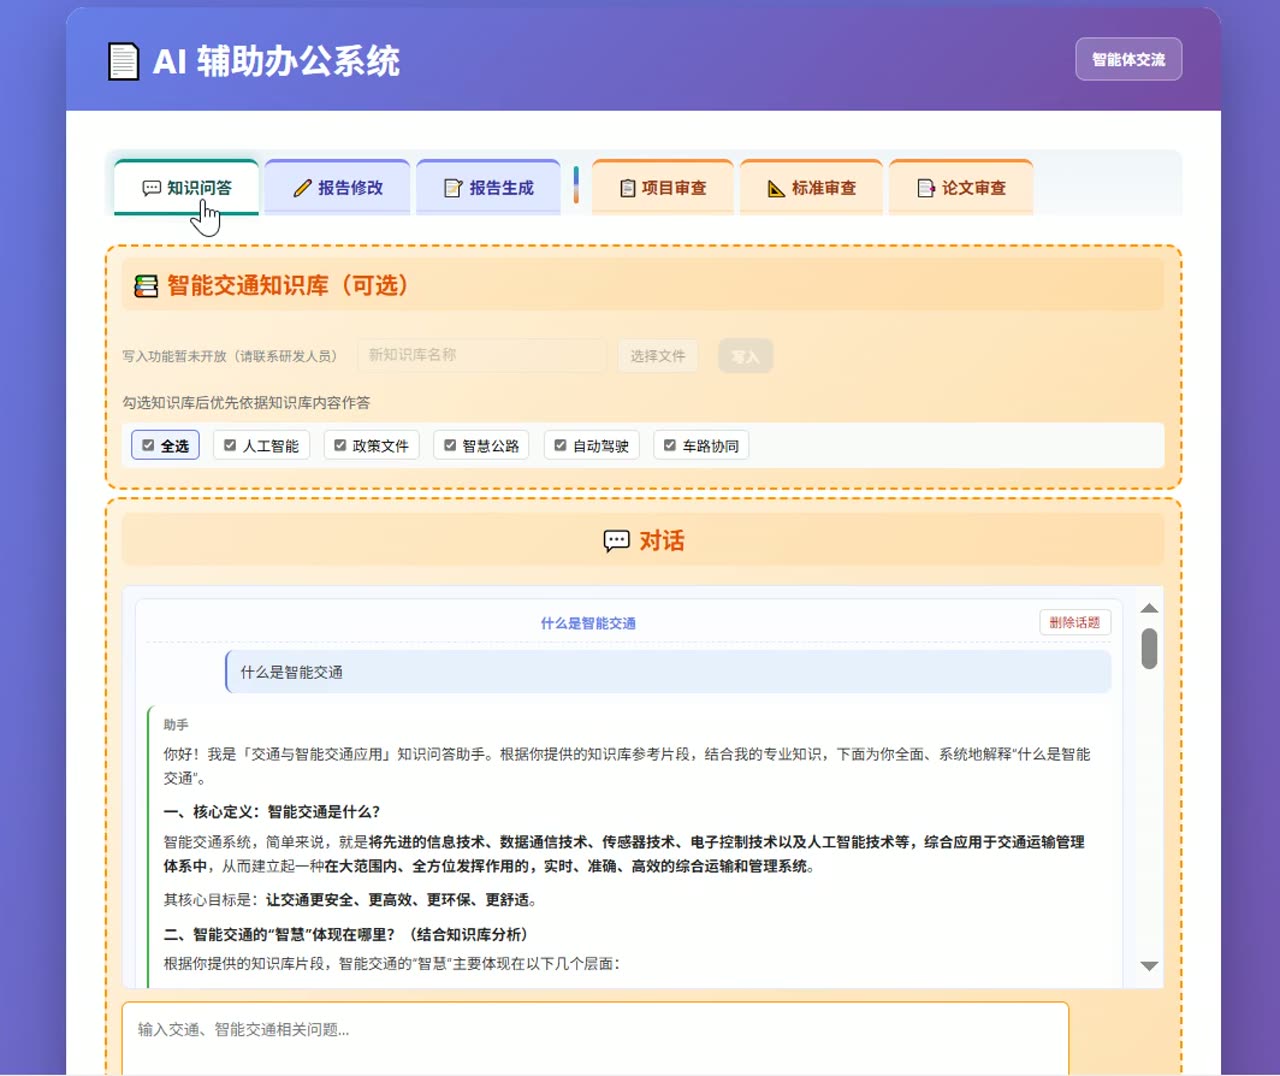Viewport: 1280px width, 1076px height.
Task: Click the 助手 label in the chat
Action: pos(176,724)
